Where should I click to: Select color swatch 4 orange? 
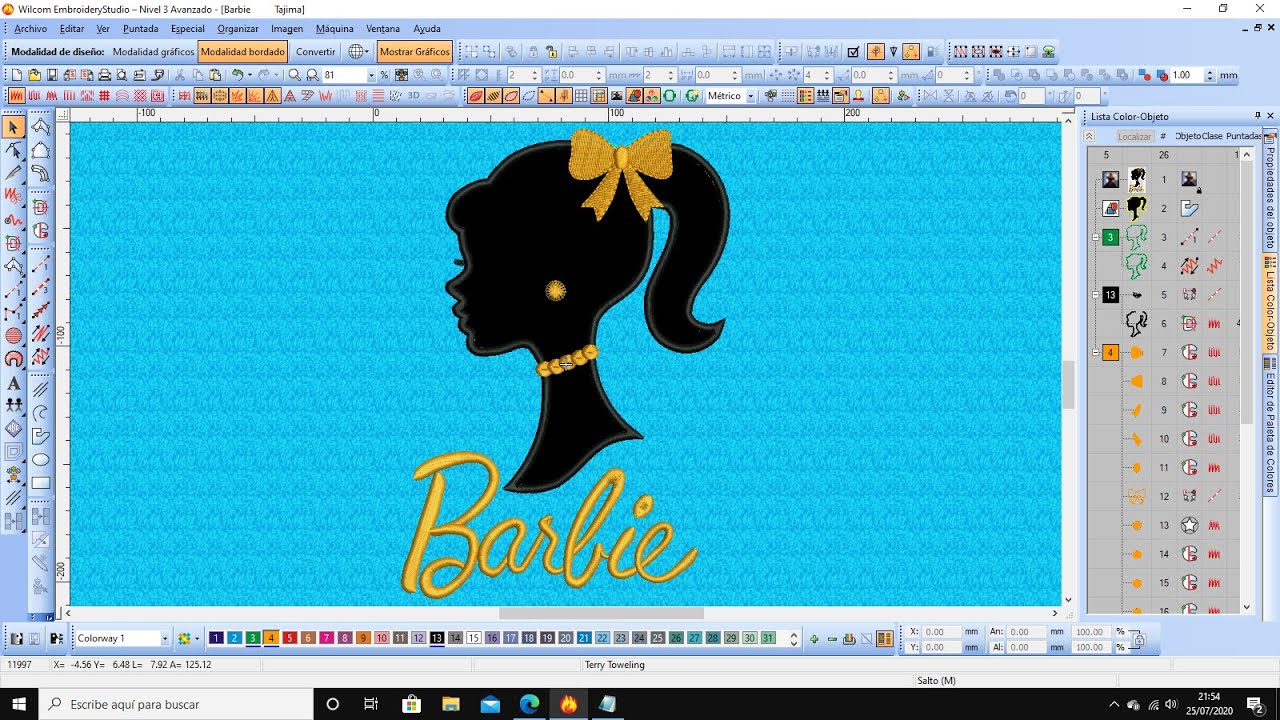[271, 638]
